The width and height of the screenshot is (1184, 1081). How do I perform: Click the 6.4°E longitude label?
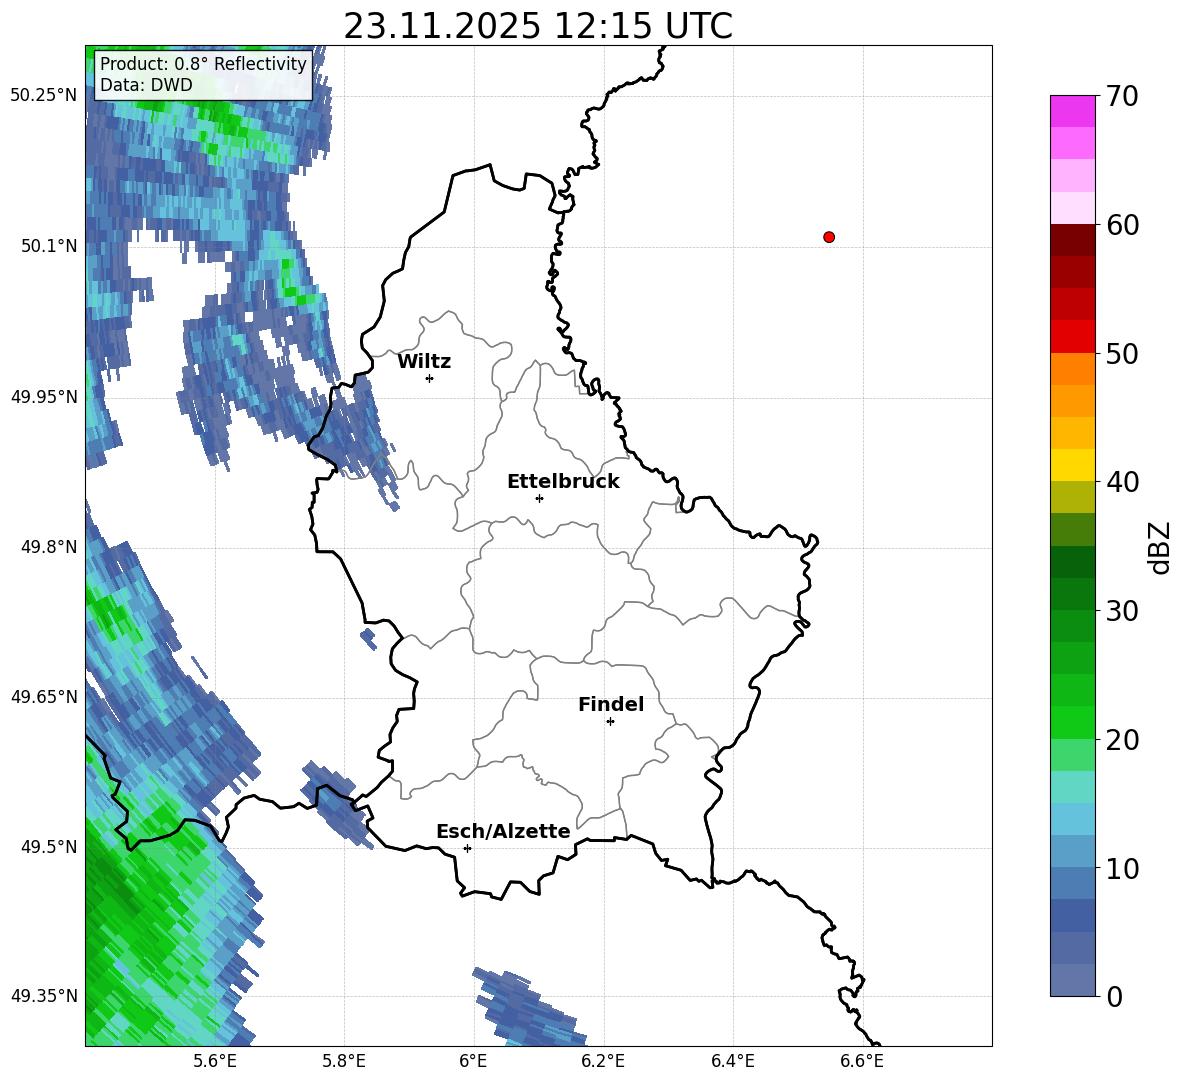[732, 1062]
